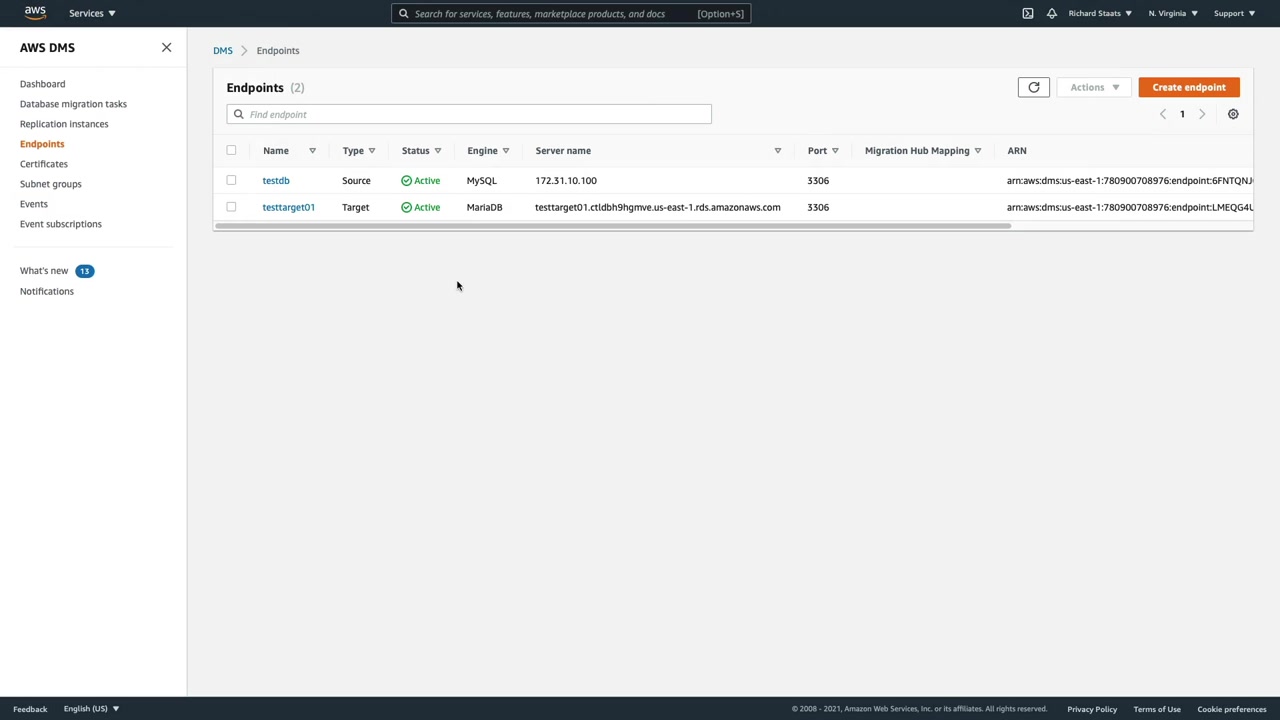This screenshot has height=720, width=1280.
Task: Open Database migration tasks
Action: point(73,104)
